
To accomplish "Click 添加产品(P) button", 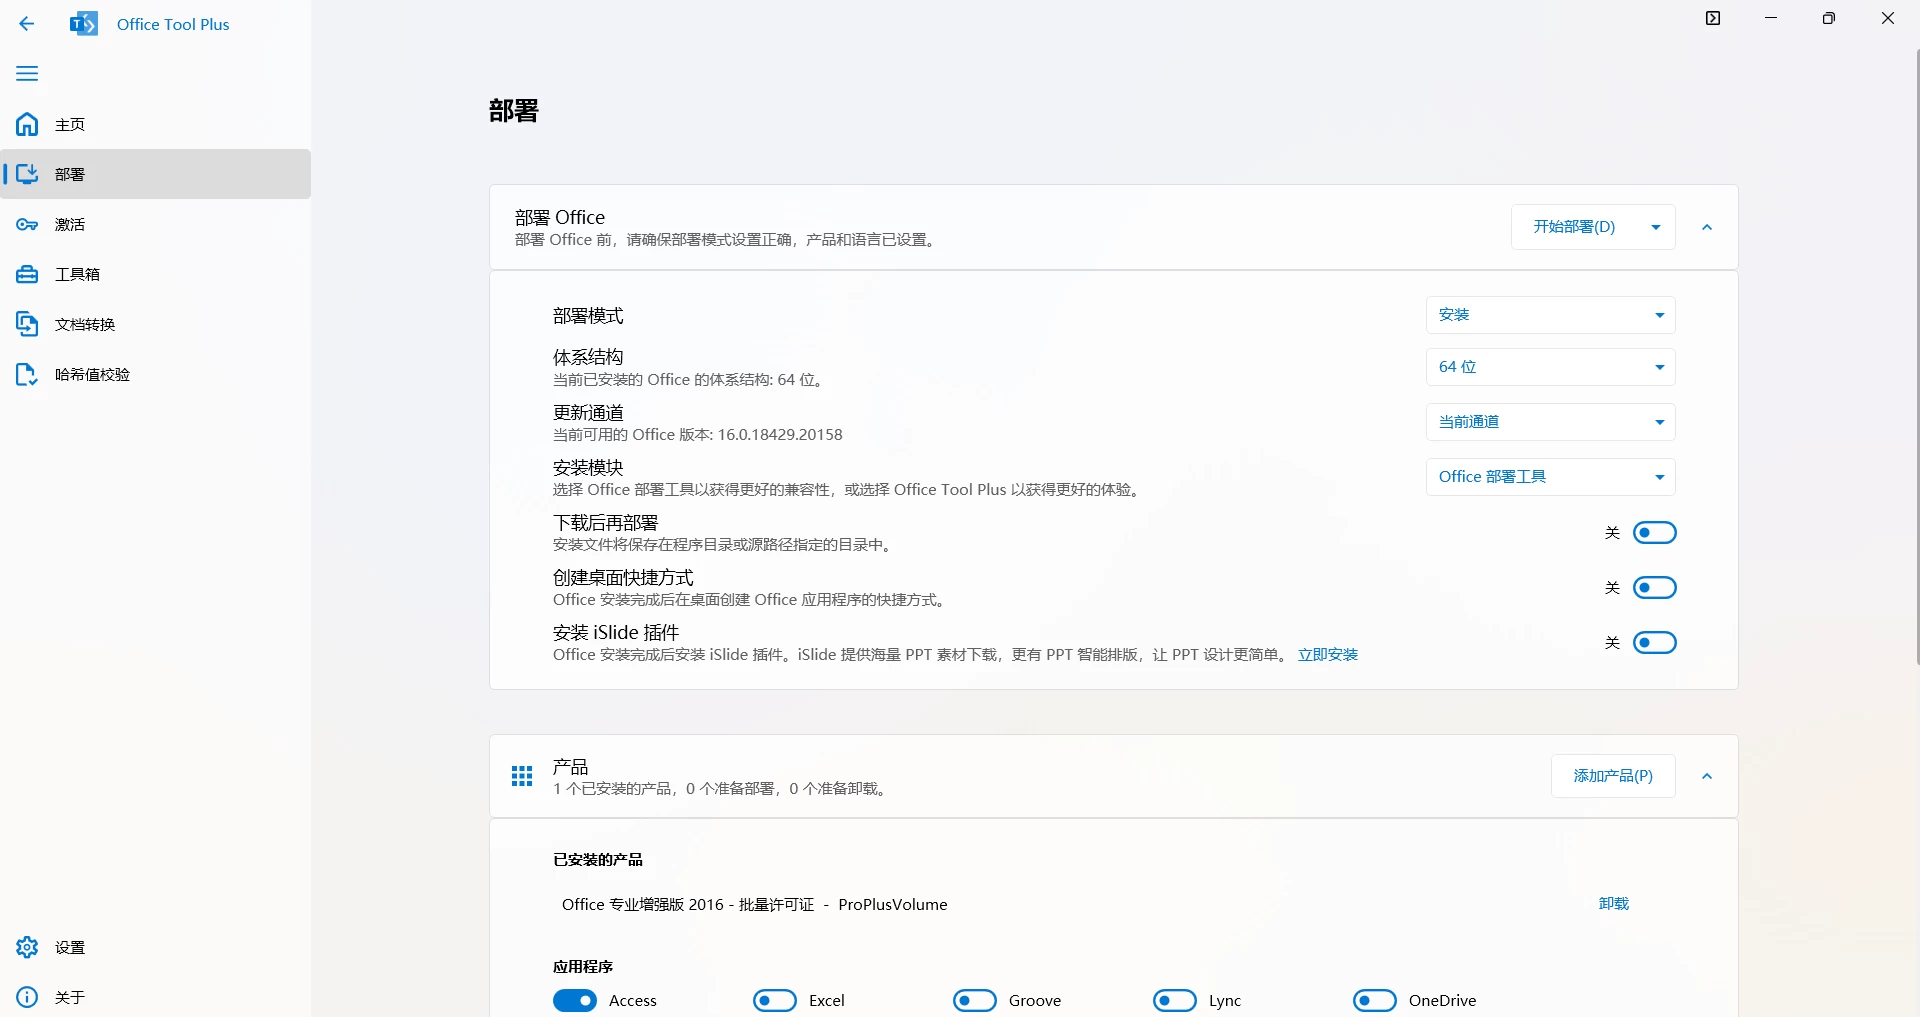I will [1613, 776].
